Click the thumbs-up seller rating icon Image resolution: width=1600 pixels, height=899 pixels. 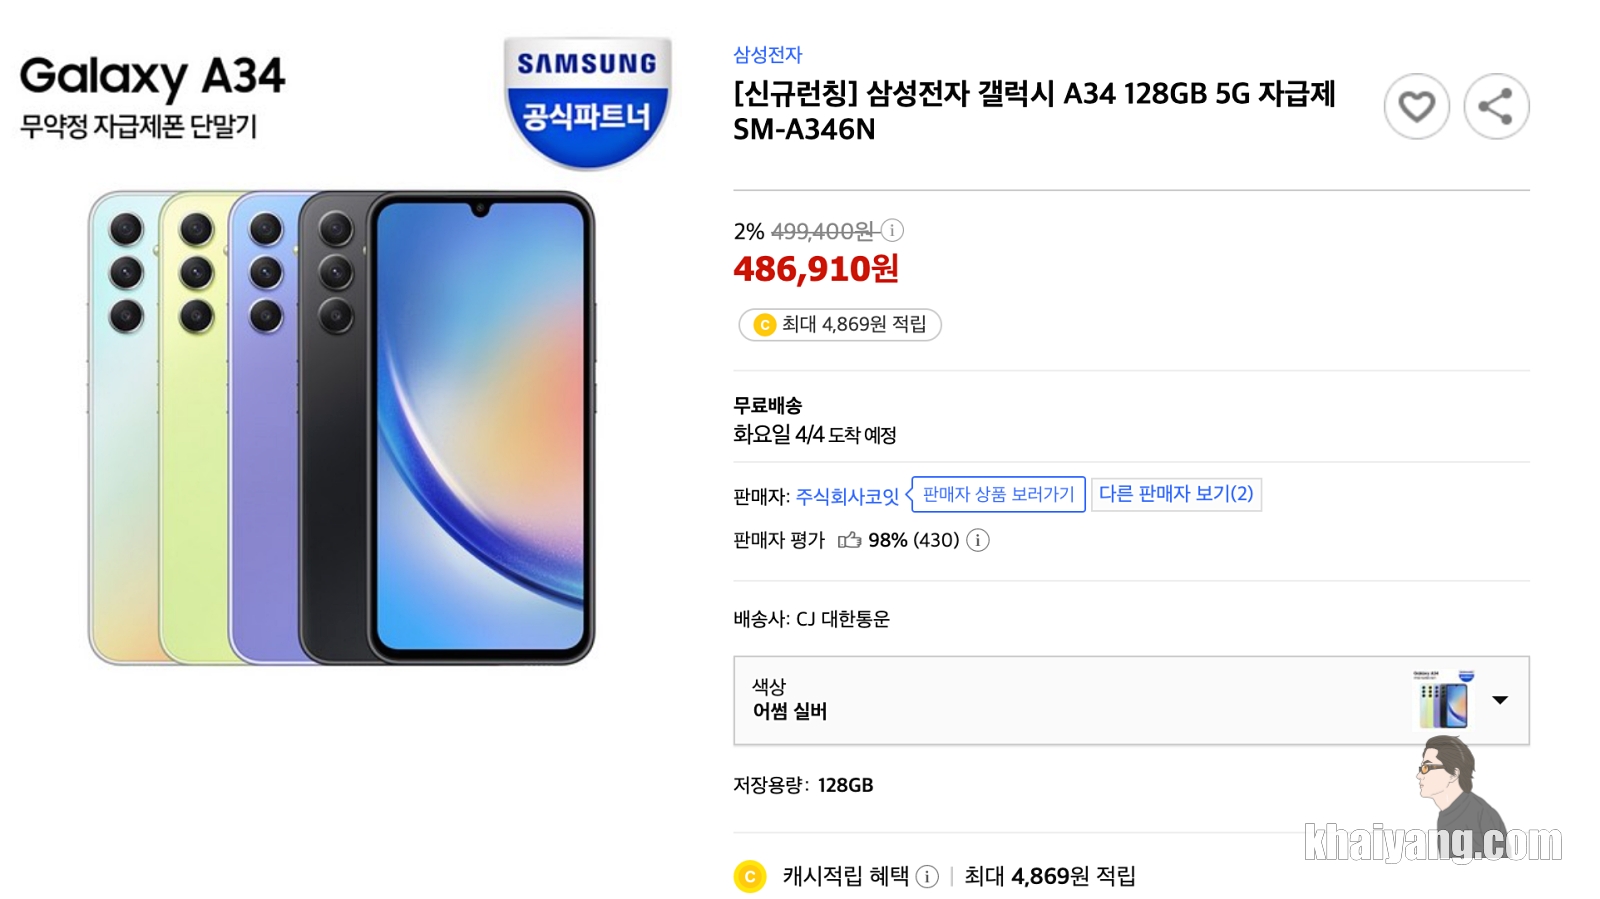pos(849,540)
